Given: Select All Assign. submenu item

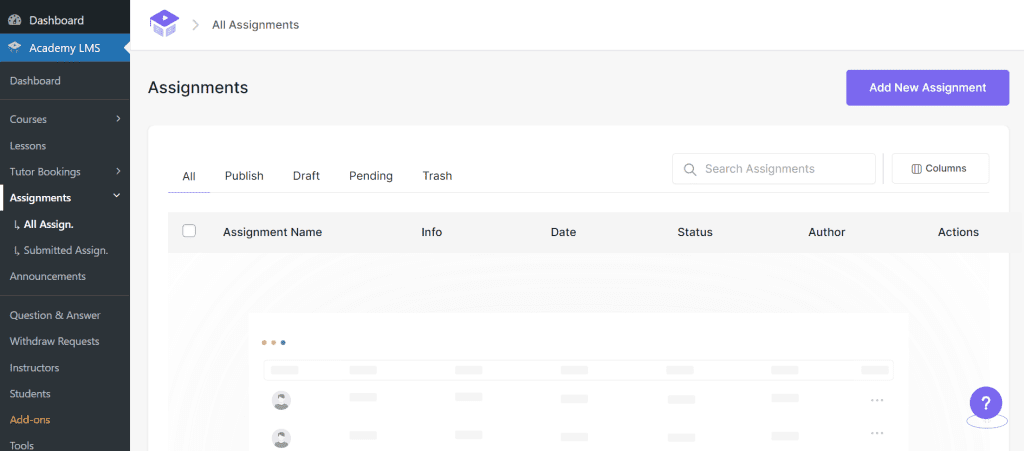Looking at the screenshot, I should click(x=48, y=224).
